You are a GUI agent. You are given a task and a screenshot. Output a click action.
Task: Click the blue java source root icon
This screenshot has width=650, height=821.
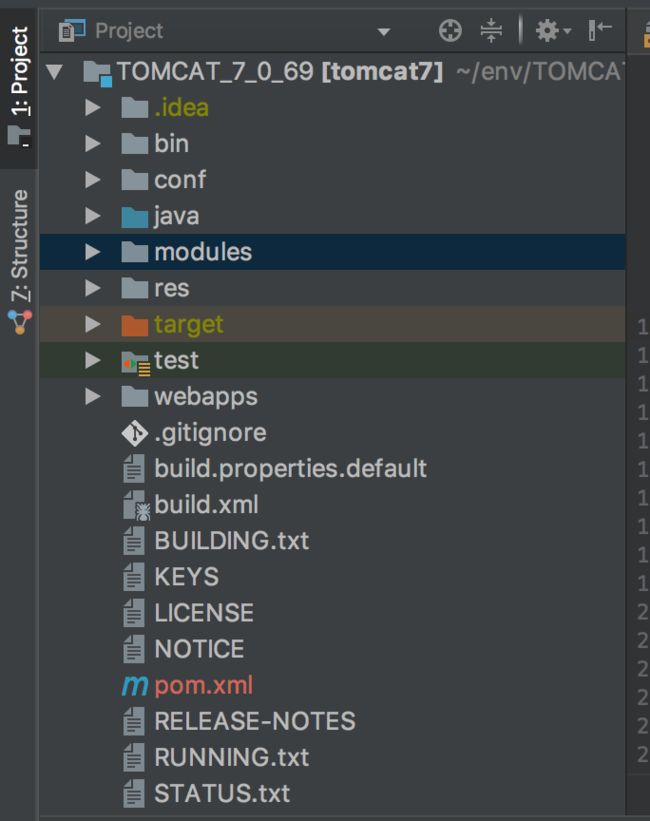[135, 216]
